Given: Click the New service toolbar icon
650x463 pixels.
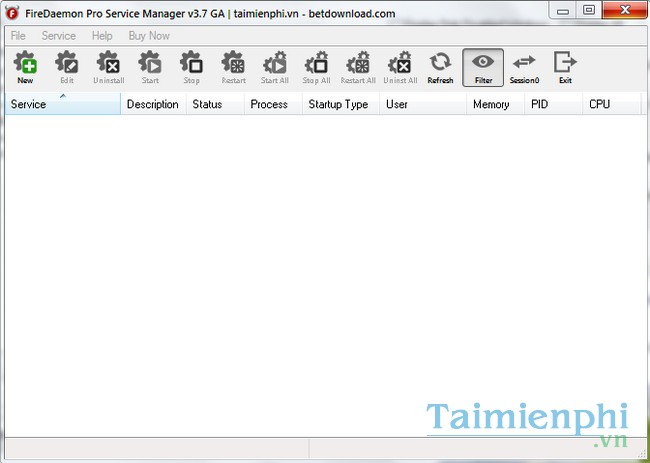Looking at the screenshot, I should (x=25, y=67).
